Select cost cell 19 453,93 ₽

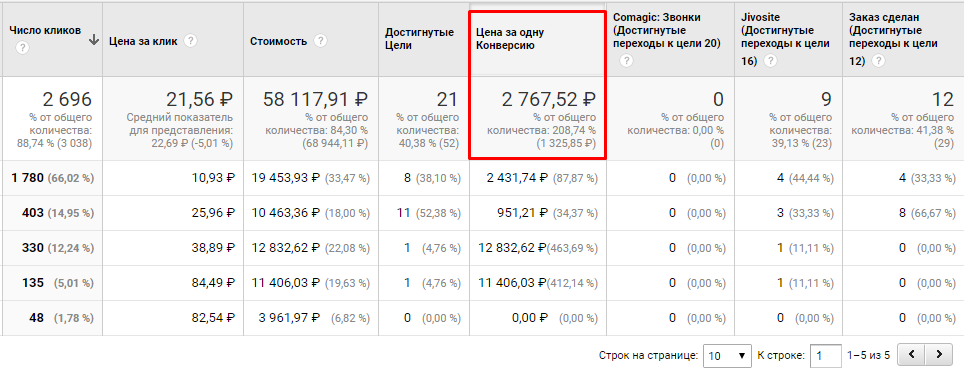point(286,178)
